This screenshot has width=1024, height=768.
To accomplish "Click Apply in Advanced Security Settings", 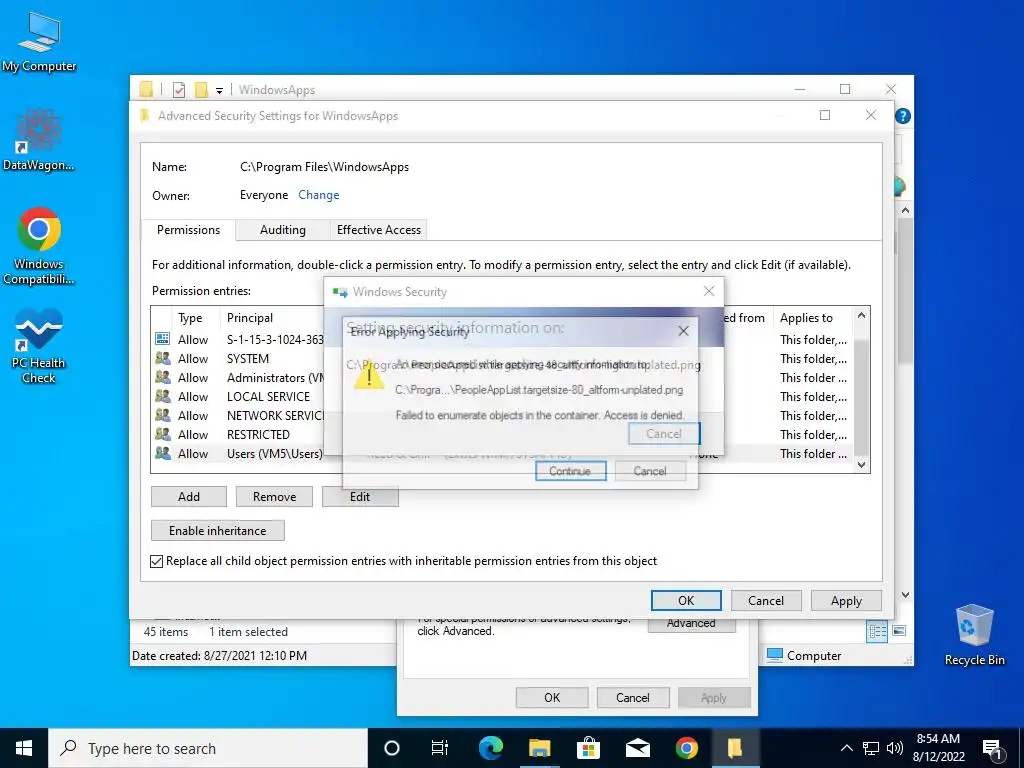I will point(846,601).
